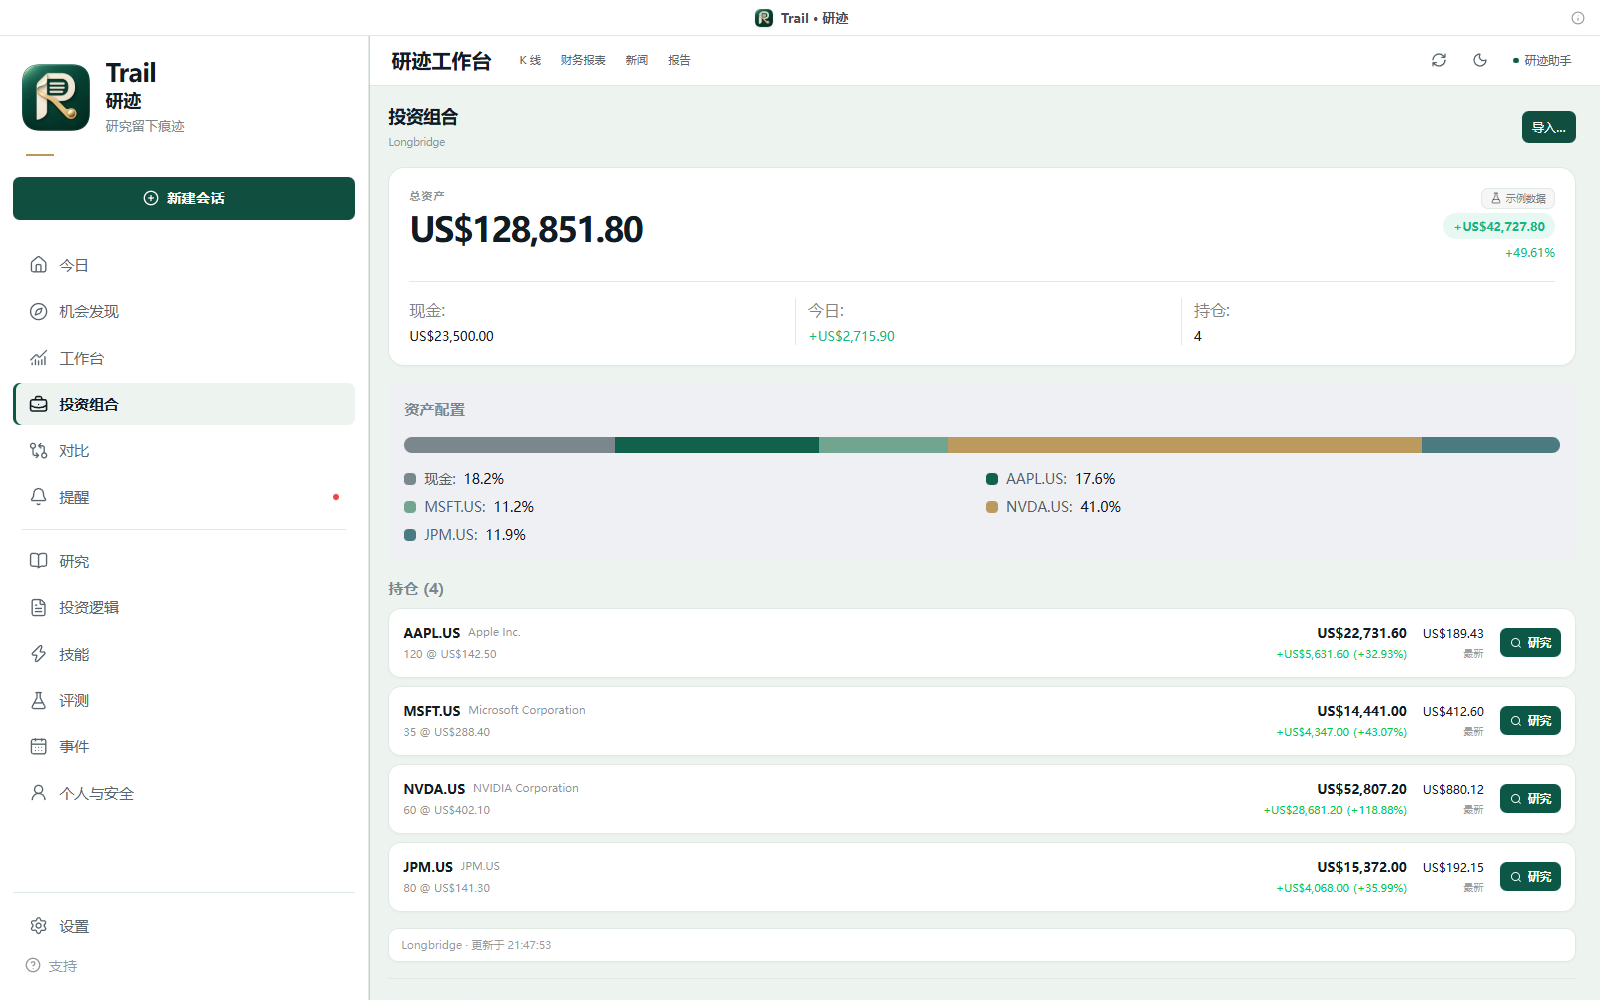This screenshot has height=1000, width=1600.
Task: Click 研究 button for JPM.US
Action: point(1530,877)
